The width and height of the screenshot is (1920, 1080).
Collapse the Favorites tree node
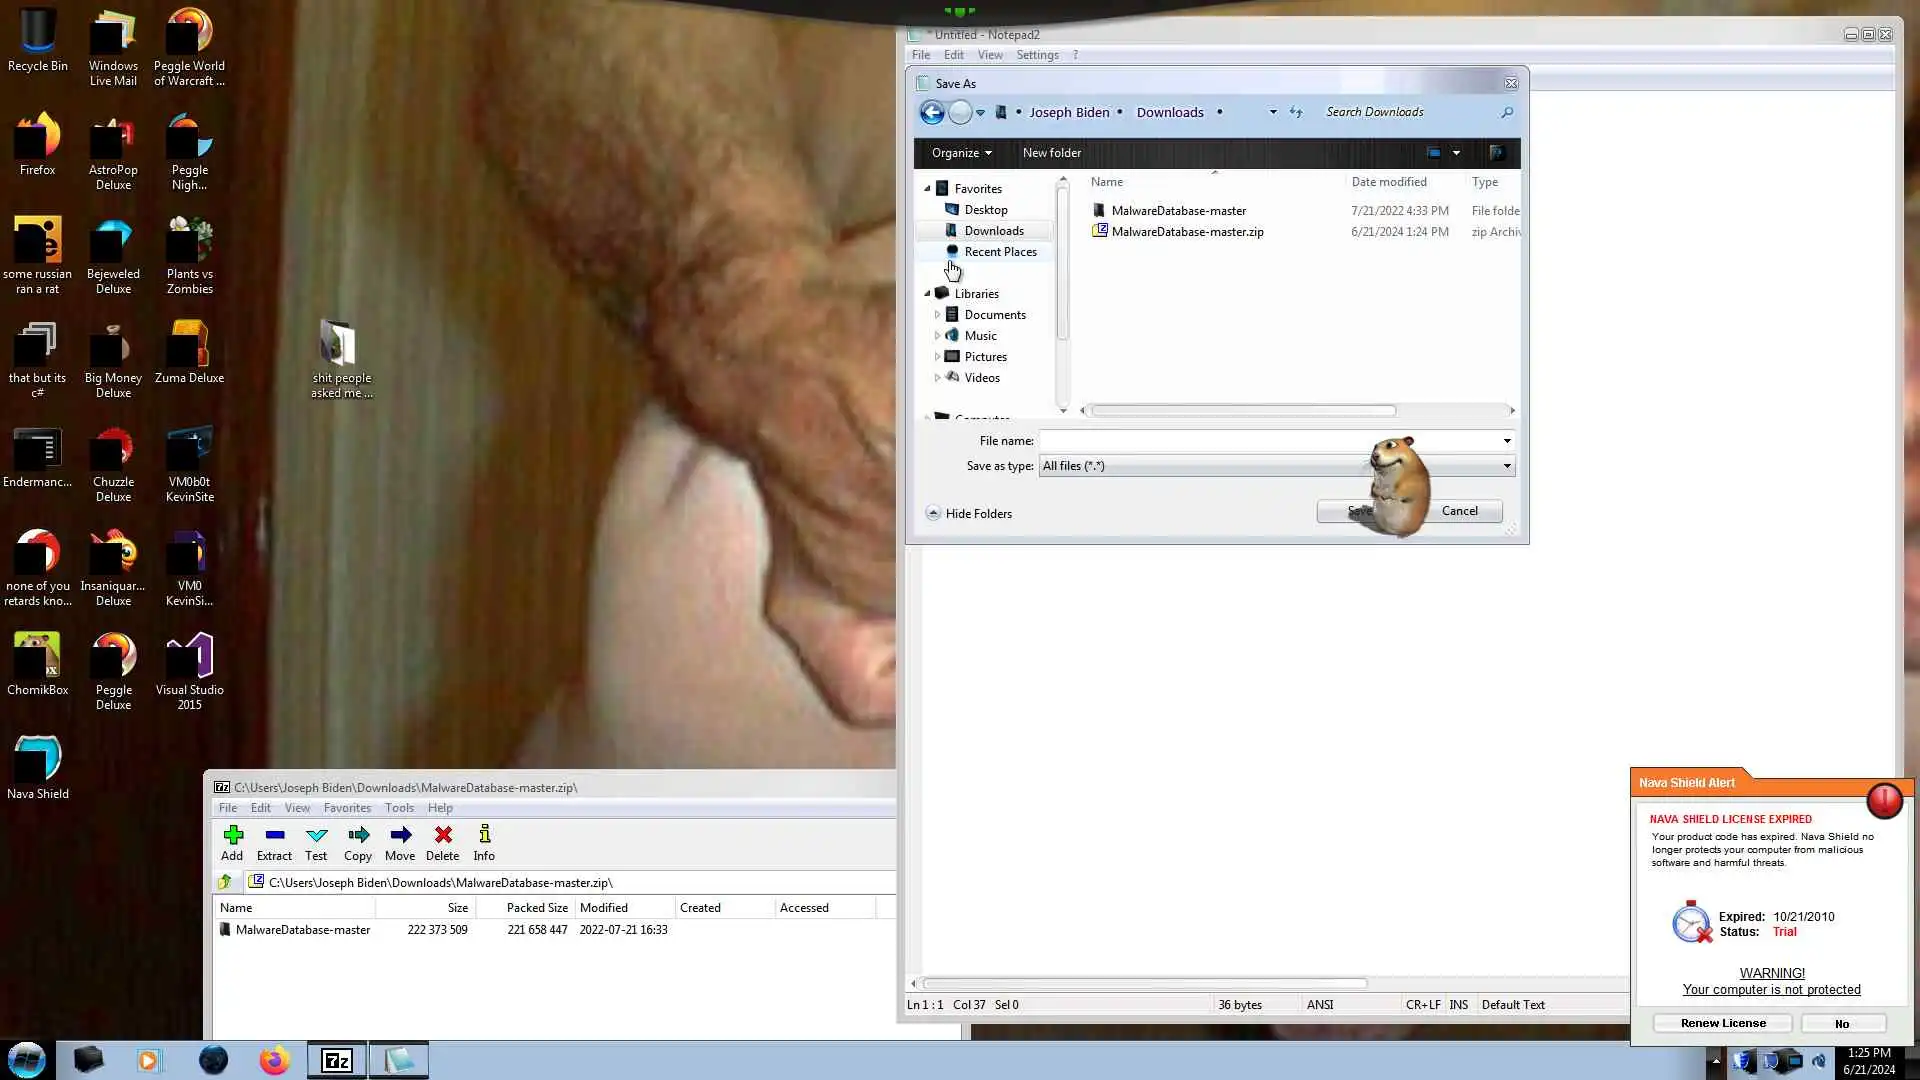coord(927,188)
